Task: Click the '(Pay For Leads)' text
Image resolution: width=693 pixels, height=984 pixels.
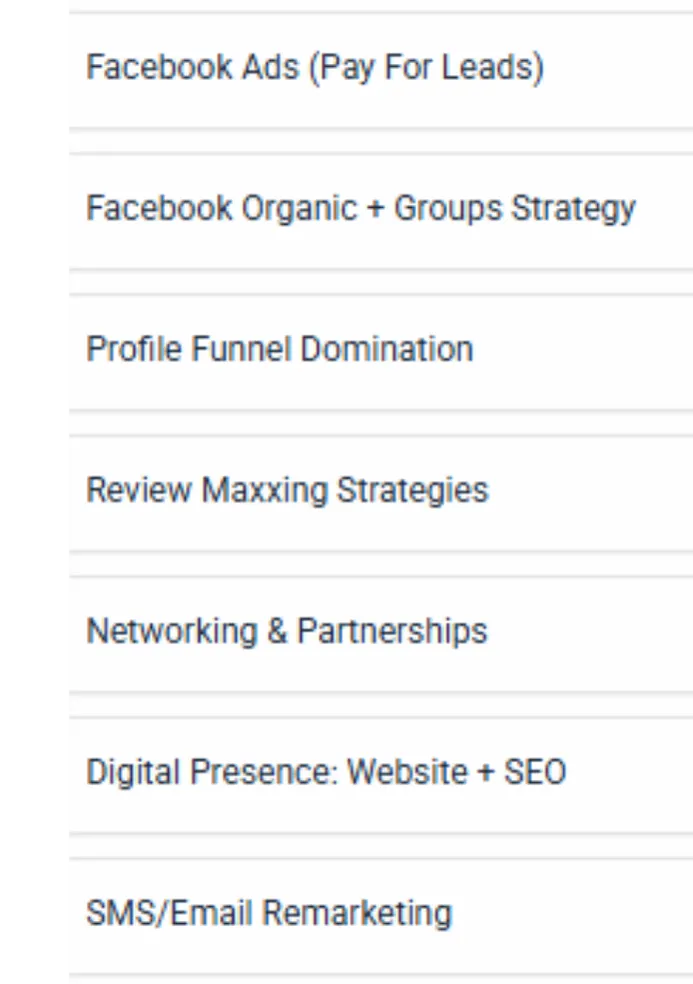Action: tap(426, 68)
